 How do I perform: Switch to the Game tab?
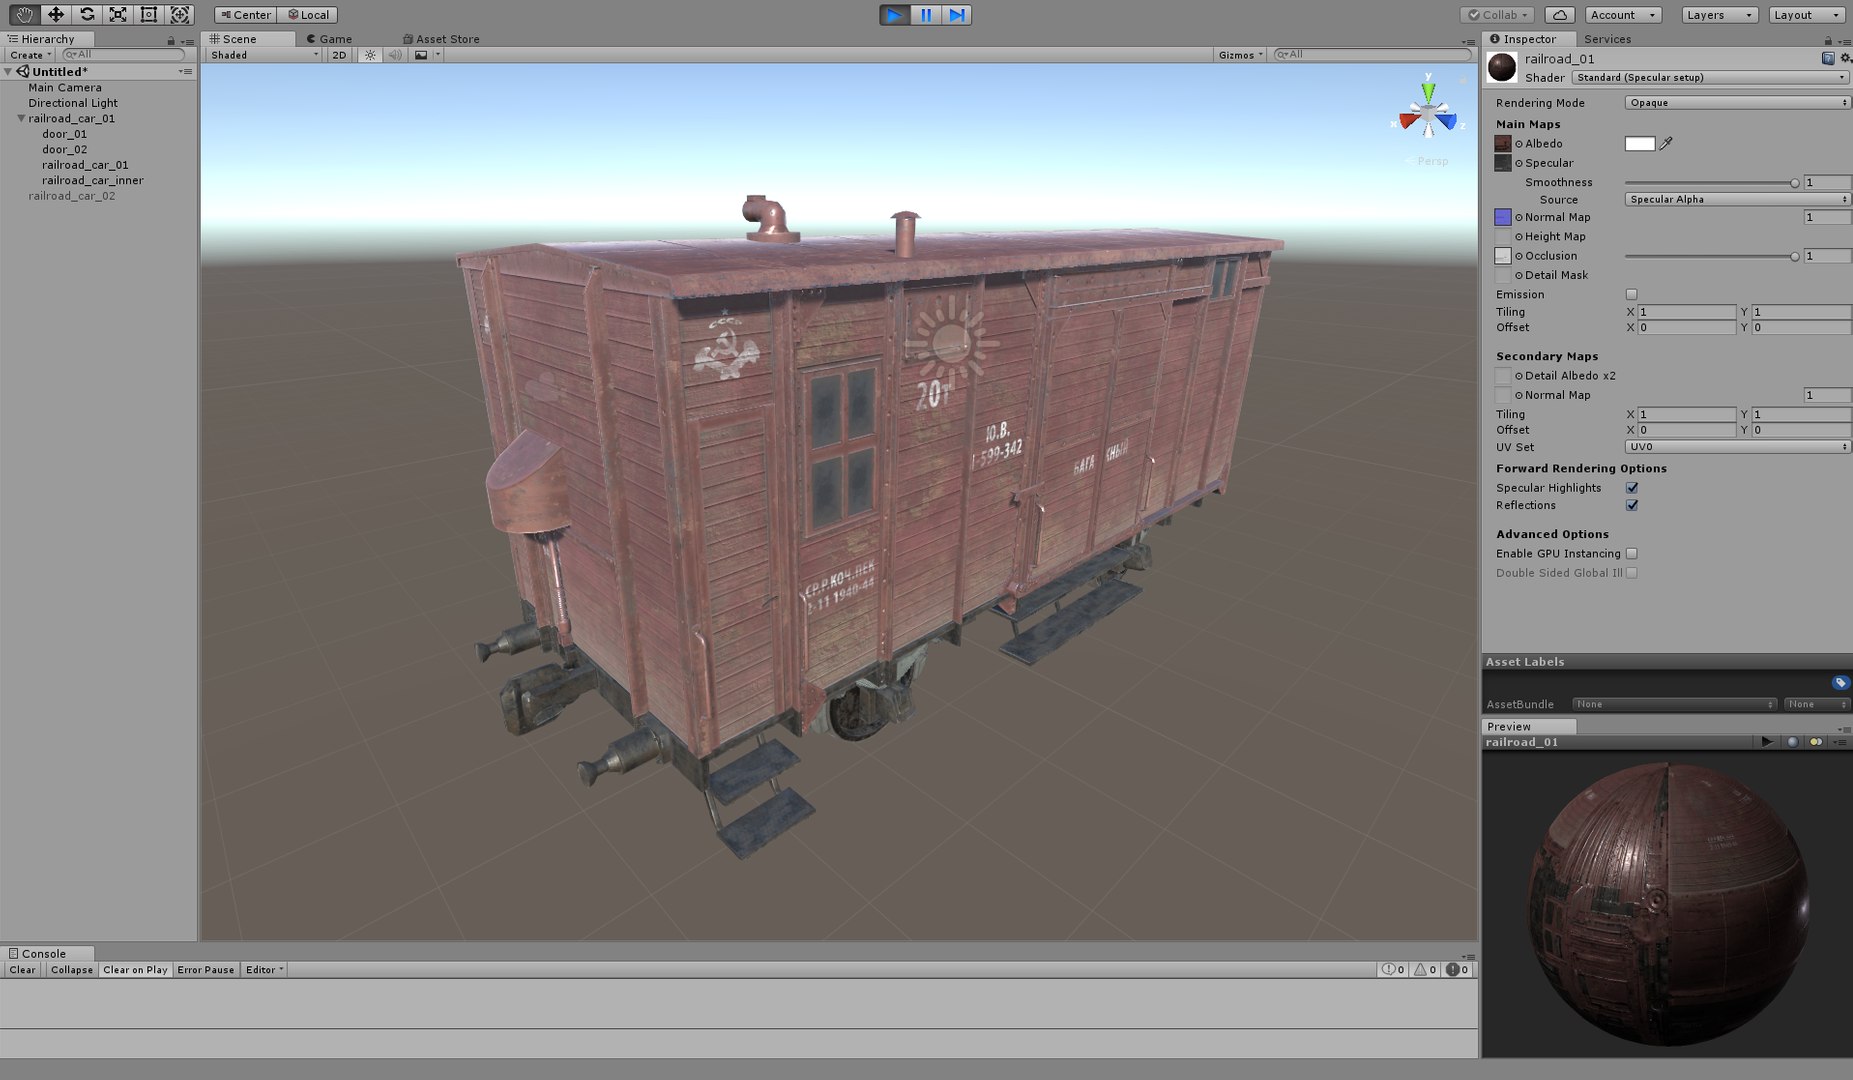pyautogui.click(x=329, y=39)
